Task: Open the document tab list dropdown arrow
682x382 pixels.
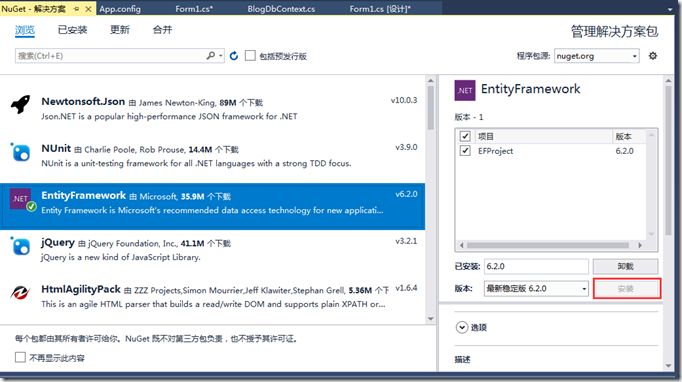Action: tap(670, 9)
